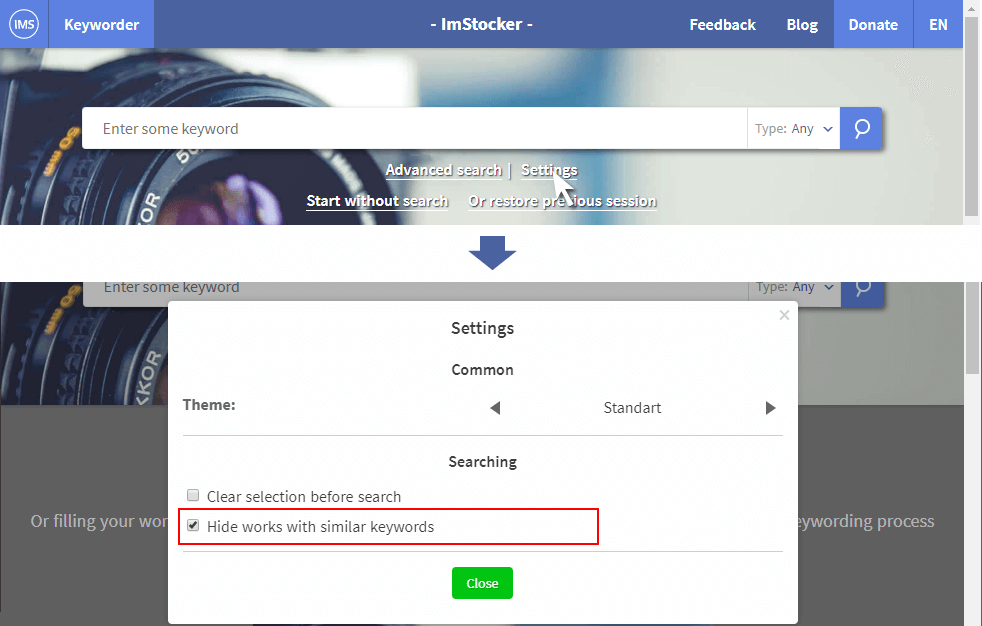982x626 pixels.
Task: Change language via EN selector
Action: click(x=938, y=24)
